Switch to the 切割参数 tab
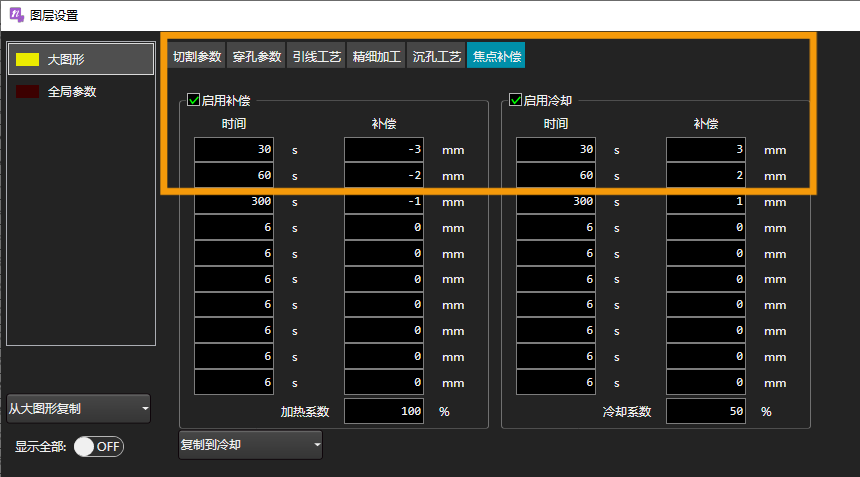This screenshot has height=477, width=860. (196, 57)
